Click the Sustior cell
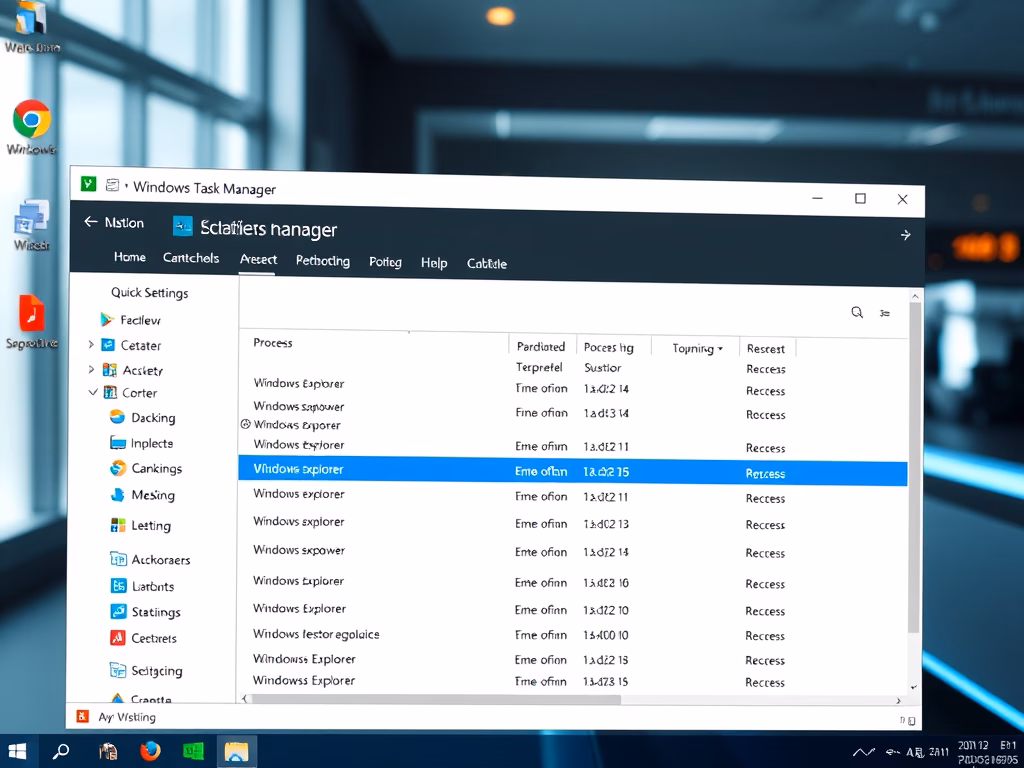This screenshot has height=768, width=1024. coord(603,368)
